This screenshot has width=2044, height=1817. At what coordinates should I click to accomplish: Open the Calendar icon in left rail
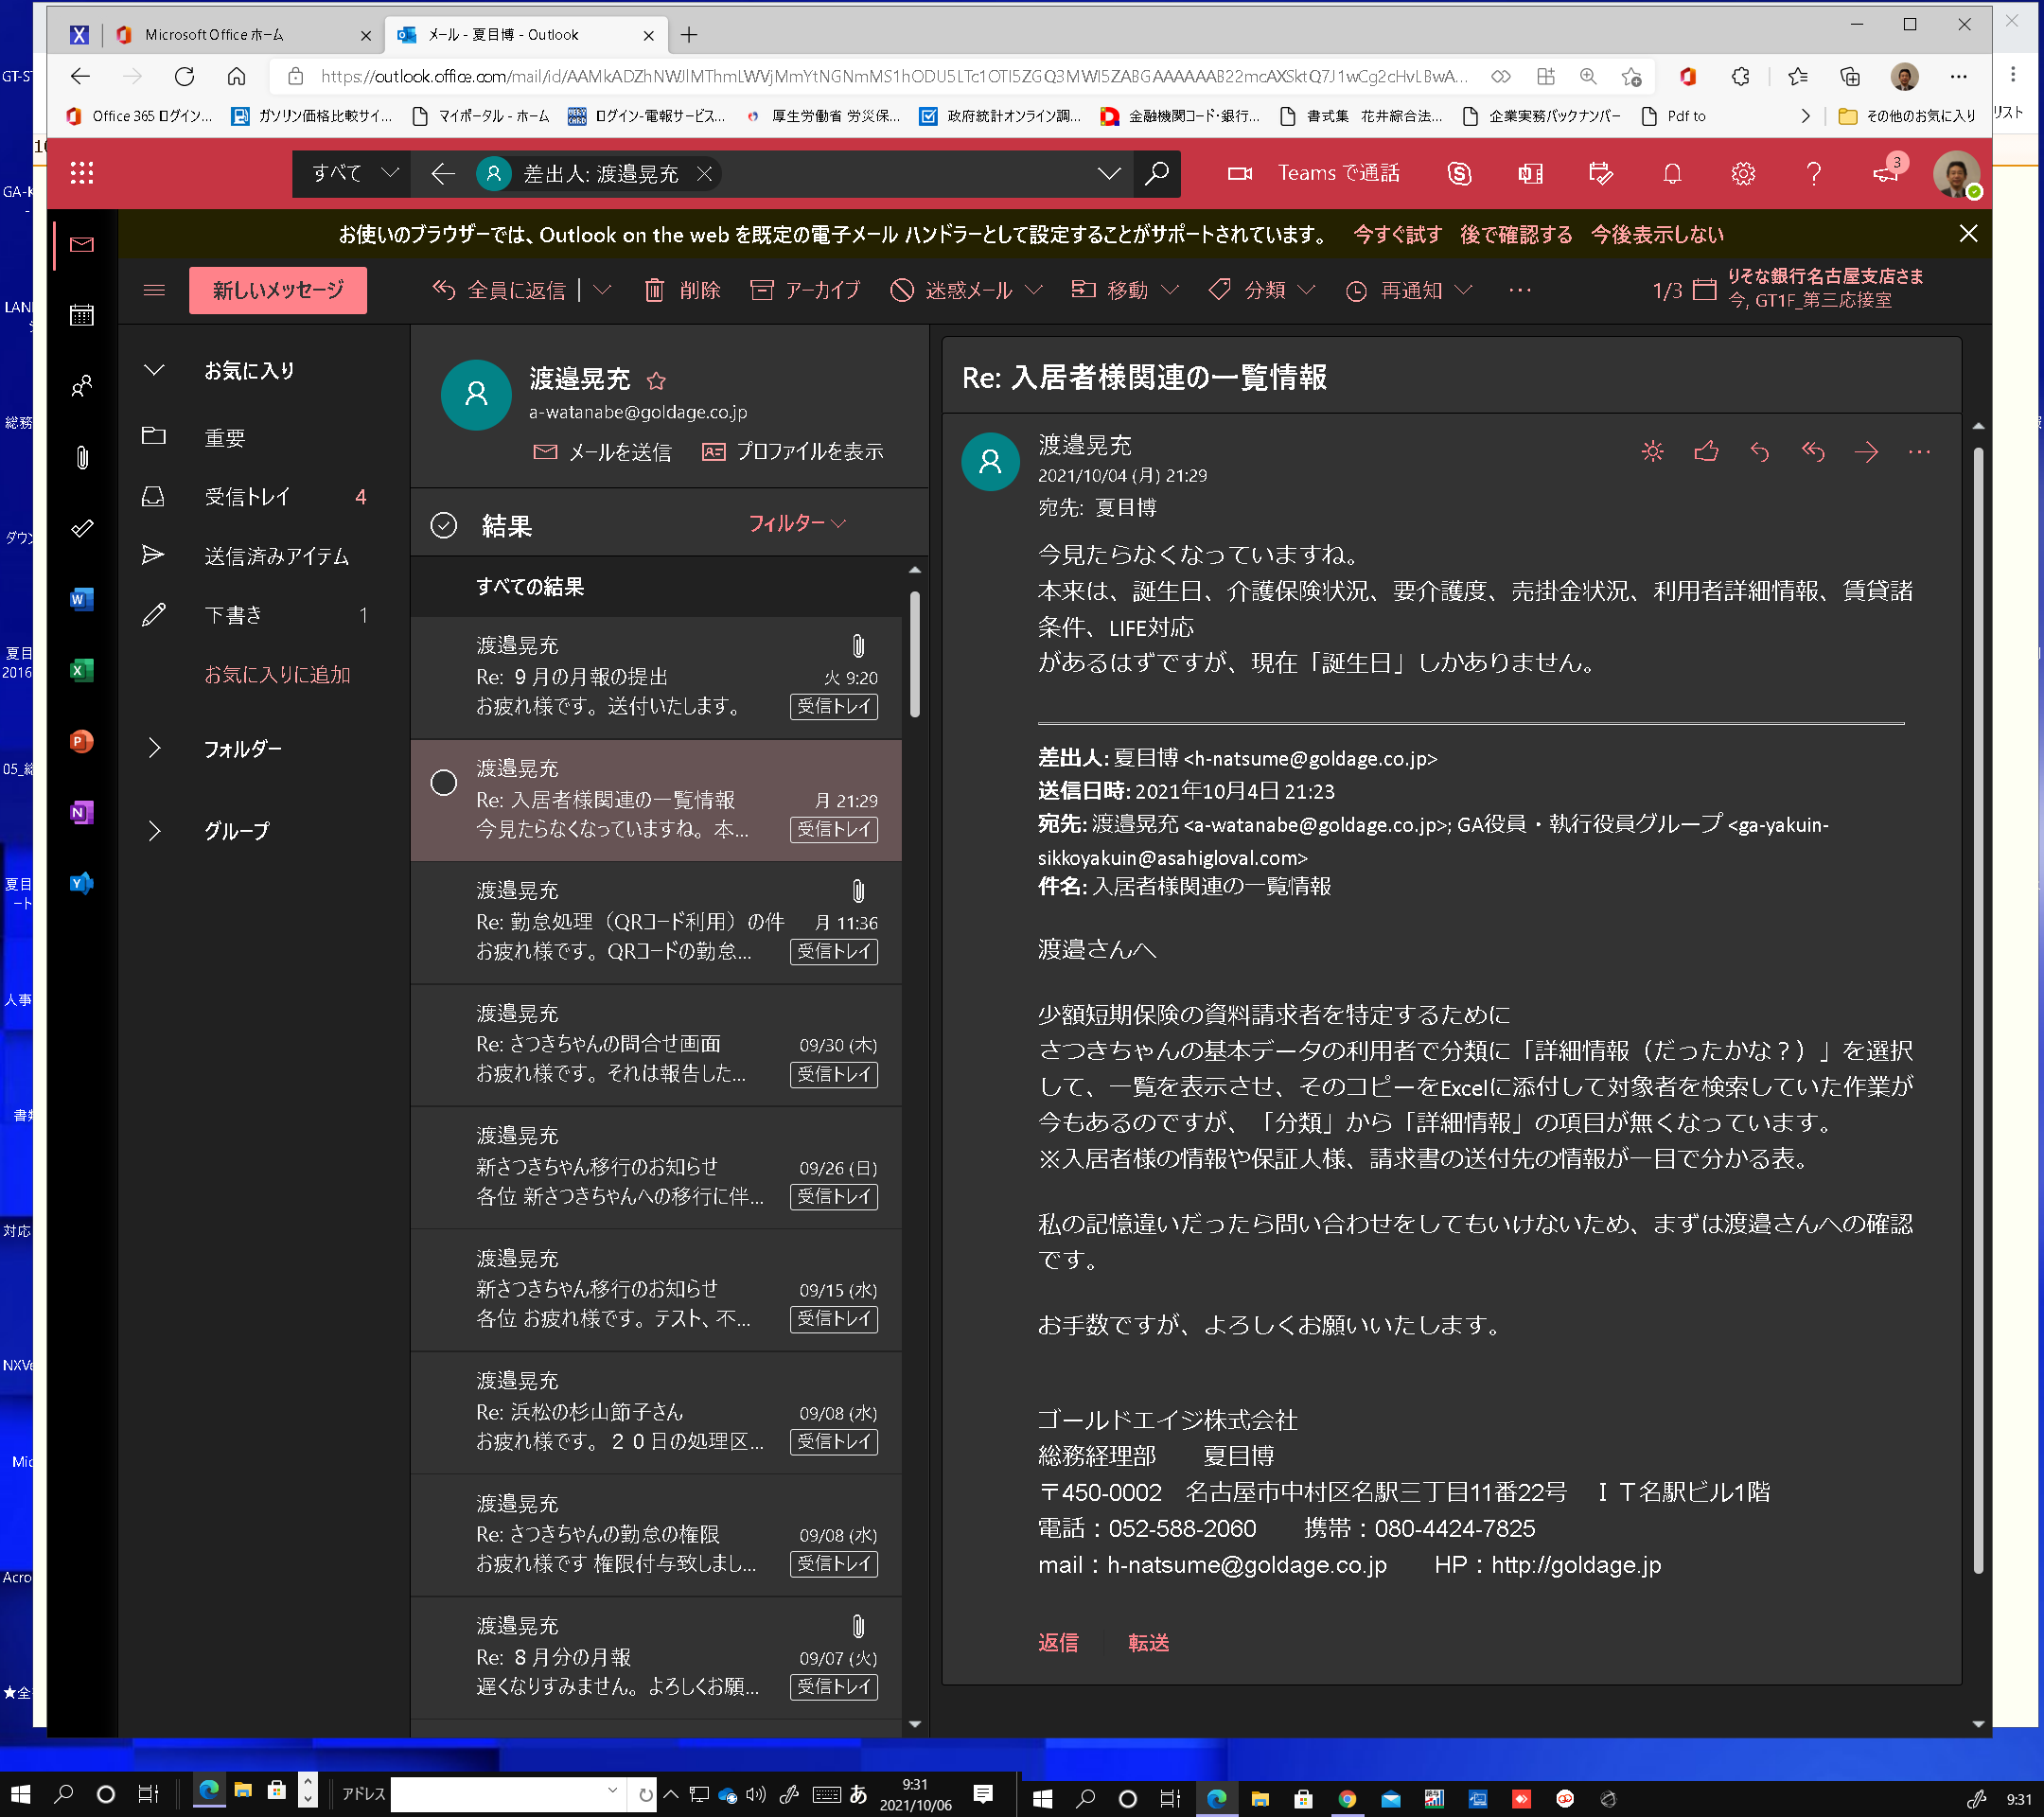point(82,316)
